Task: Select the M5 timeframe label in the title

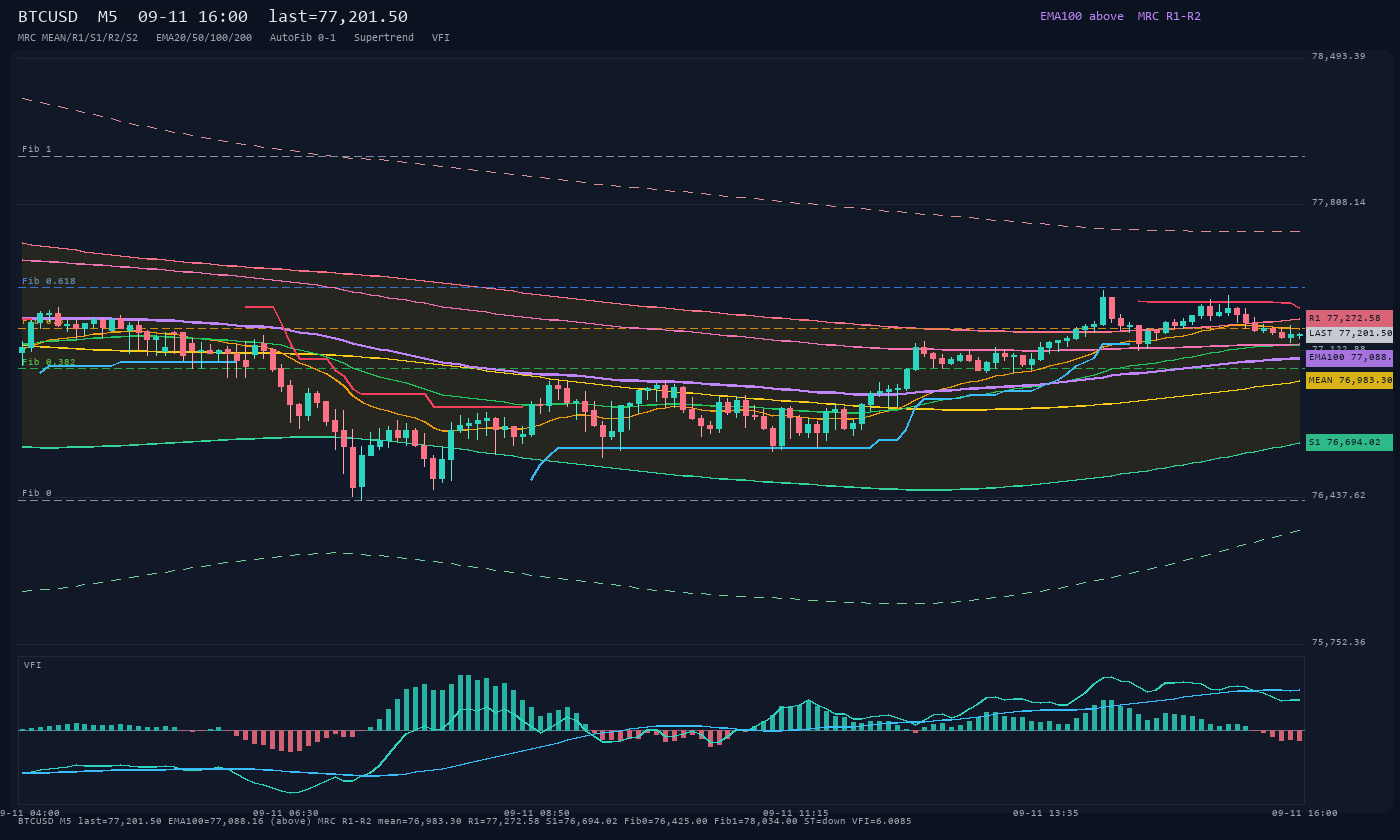Action: [108, 16]
